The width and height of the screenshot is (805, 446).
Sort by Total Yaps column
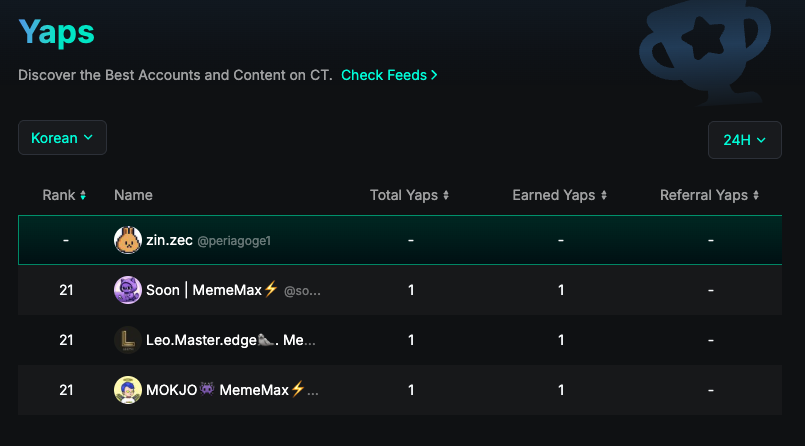446,195
